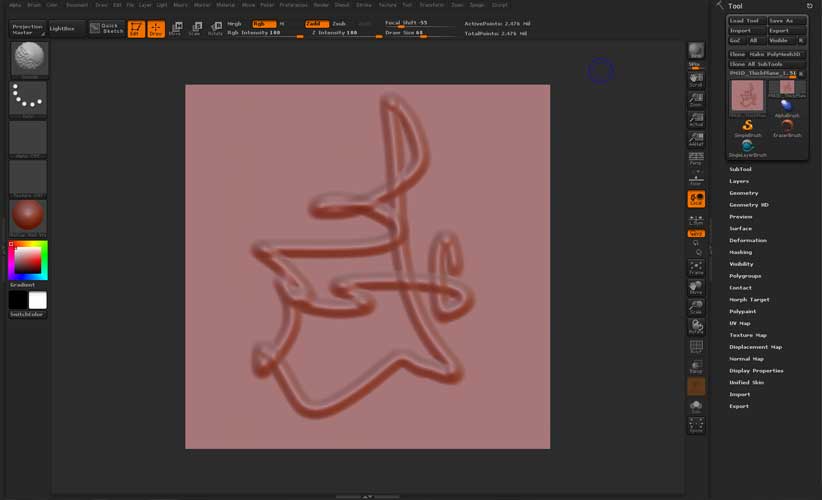The height and width of the screenshot is (500, 822).
Task: Click the AAHalf icon
Action: pyautogui.click(x=696, y=140)
